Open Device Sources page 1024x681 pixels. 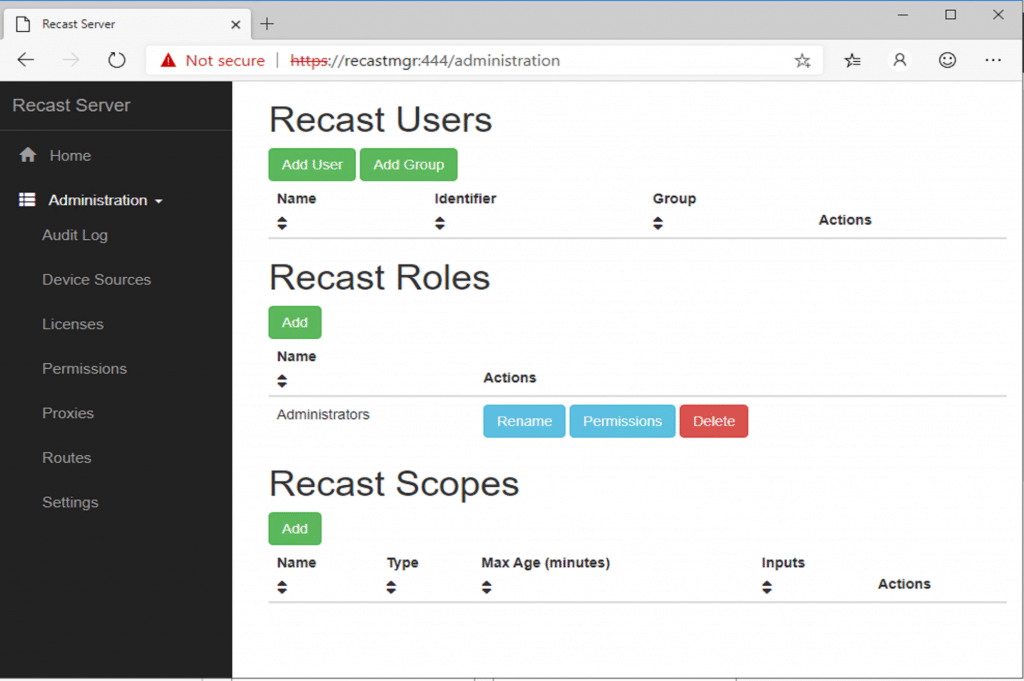[97, 279]
